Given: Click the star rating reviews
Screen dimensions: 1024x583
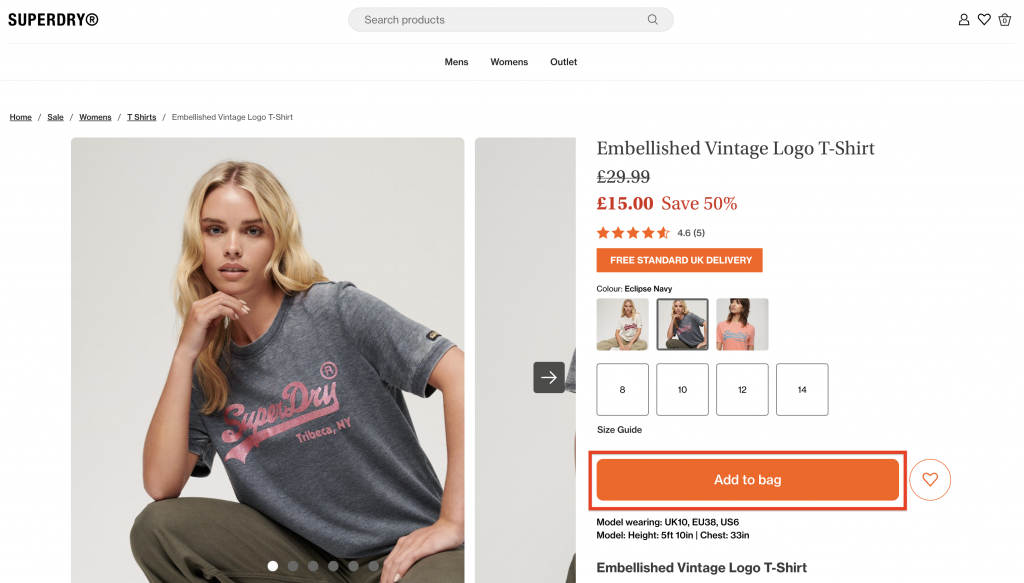Looking at the screenshot, I should [x=633, y=233].
